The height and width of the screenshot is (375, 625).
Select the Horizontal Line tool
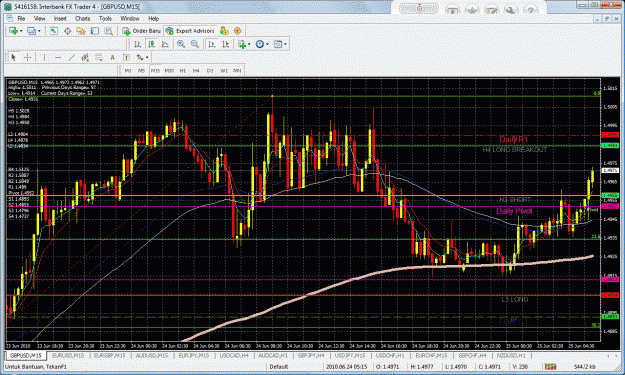pyautogui.click(x=58, y=57)
